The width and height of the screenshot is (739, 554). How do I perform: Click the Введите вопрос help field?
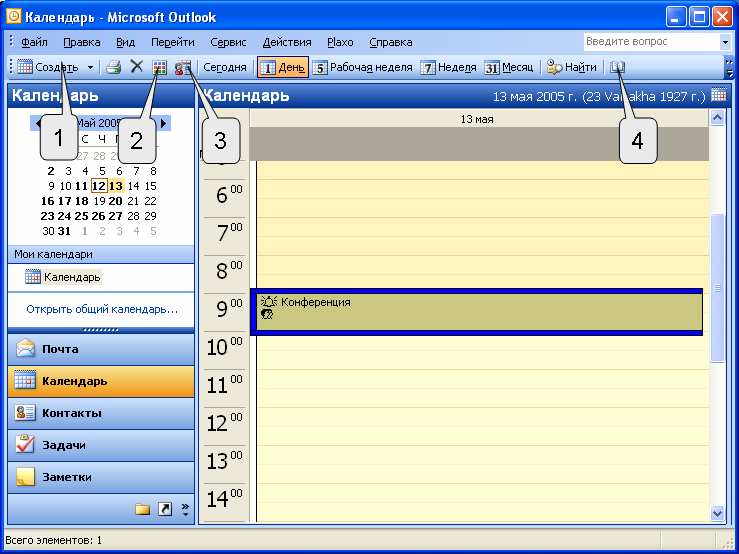[651, 41]
